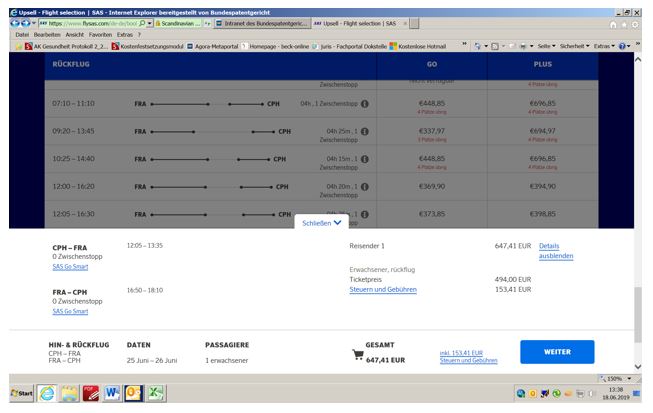Open SAS Go Smart link under FRA – CPH

(70, 311)
